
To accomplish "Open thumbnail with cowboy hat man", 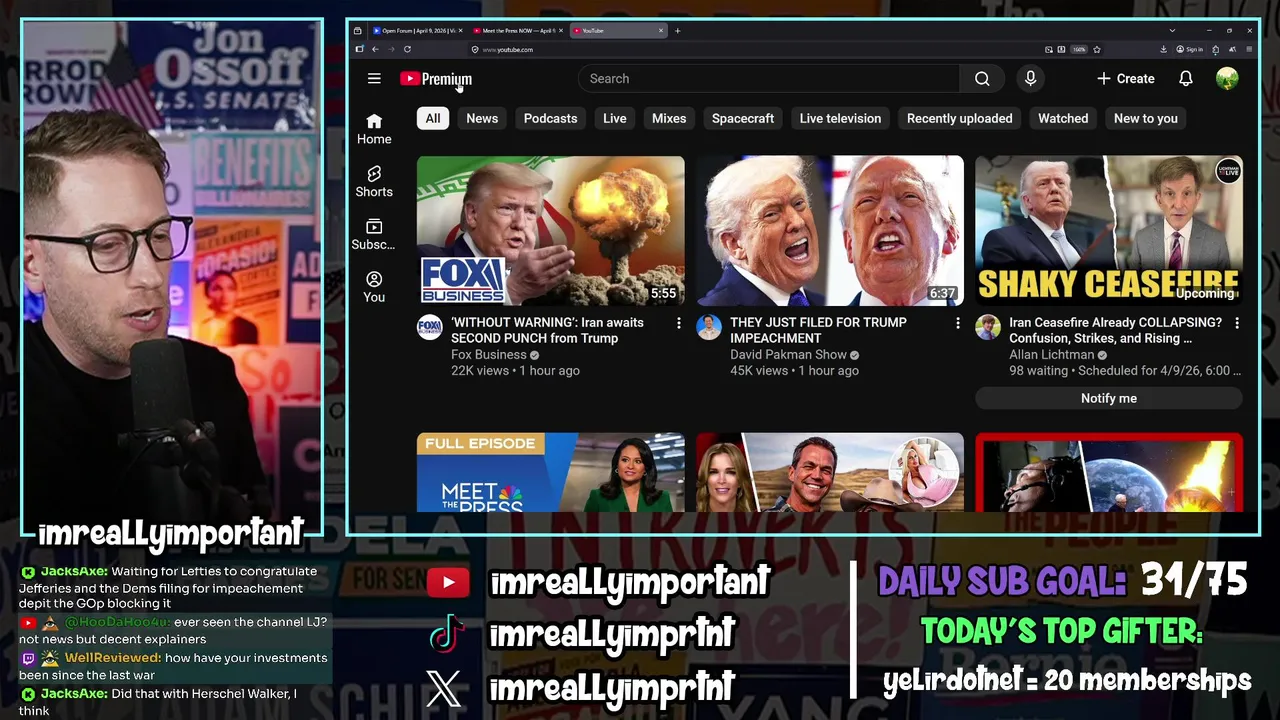I will (x=830, y=472).
